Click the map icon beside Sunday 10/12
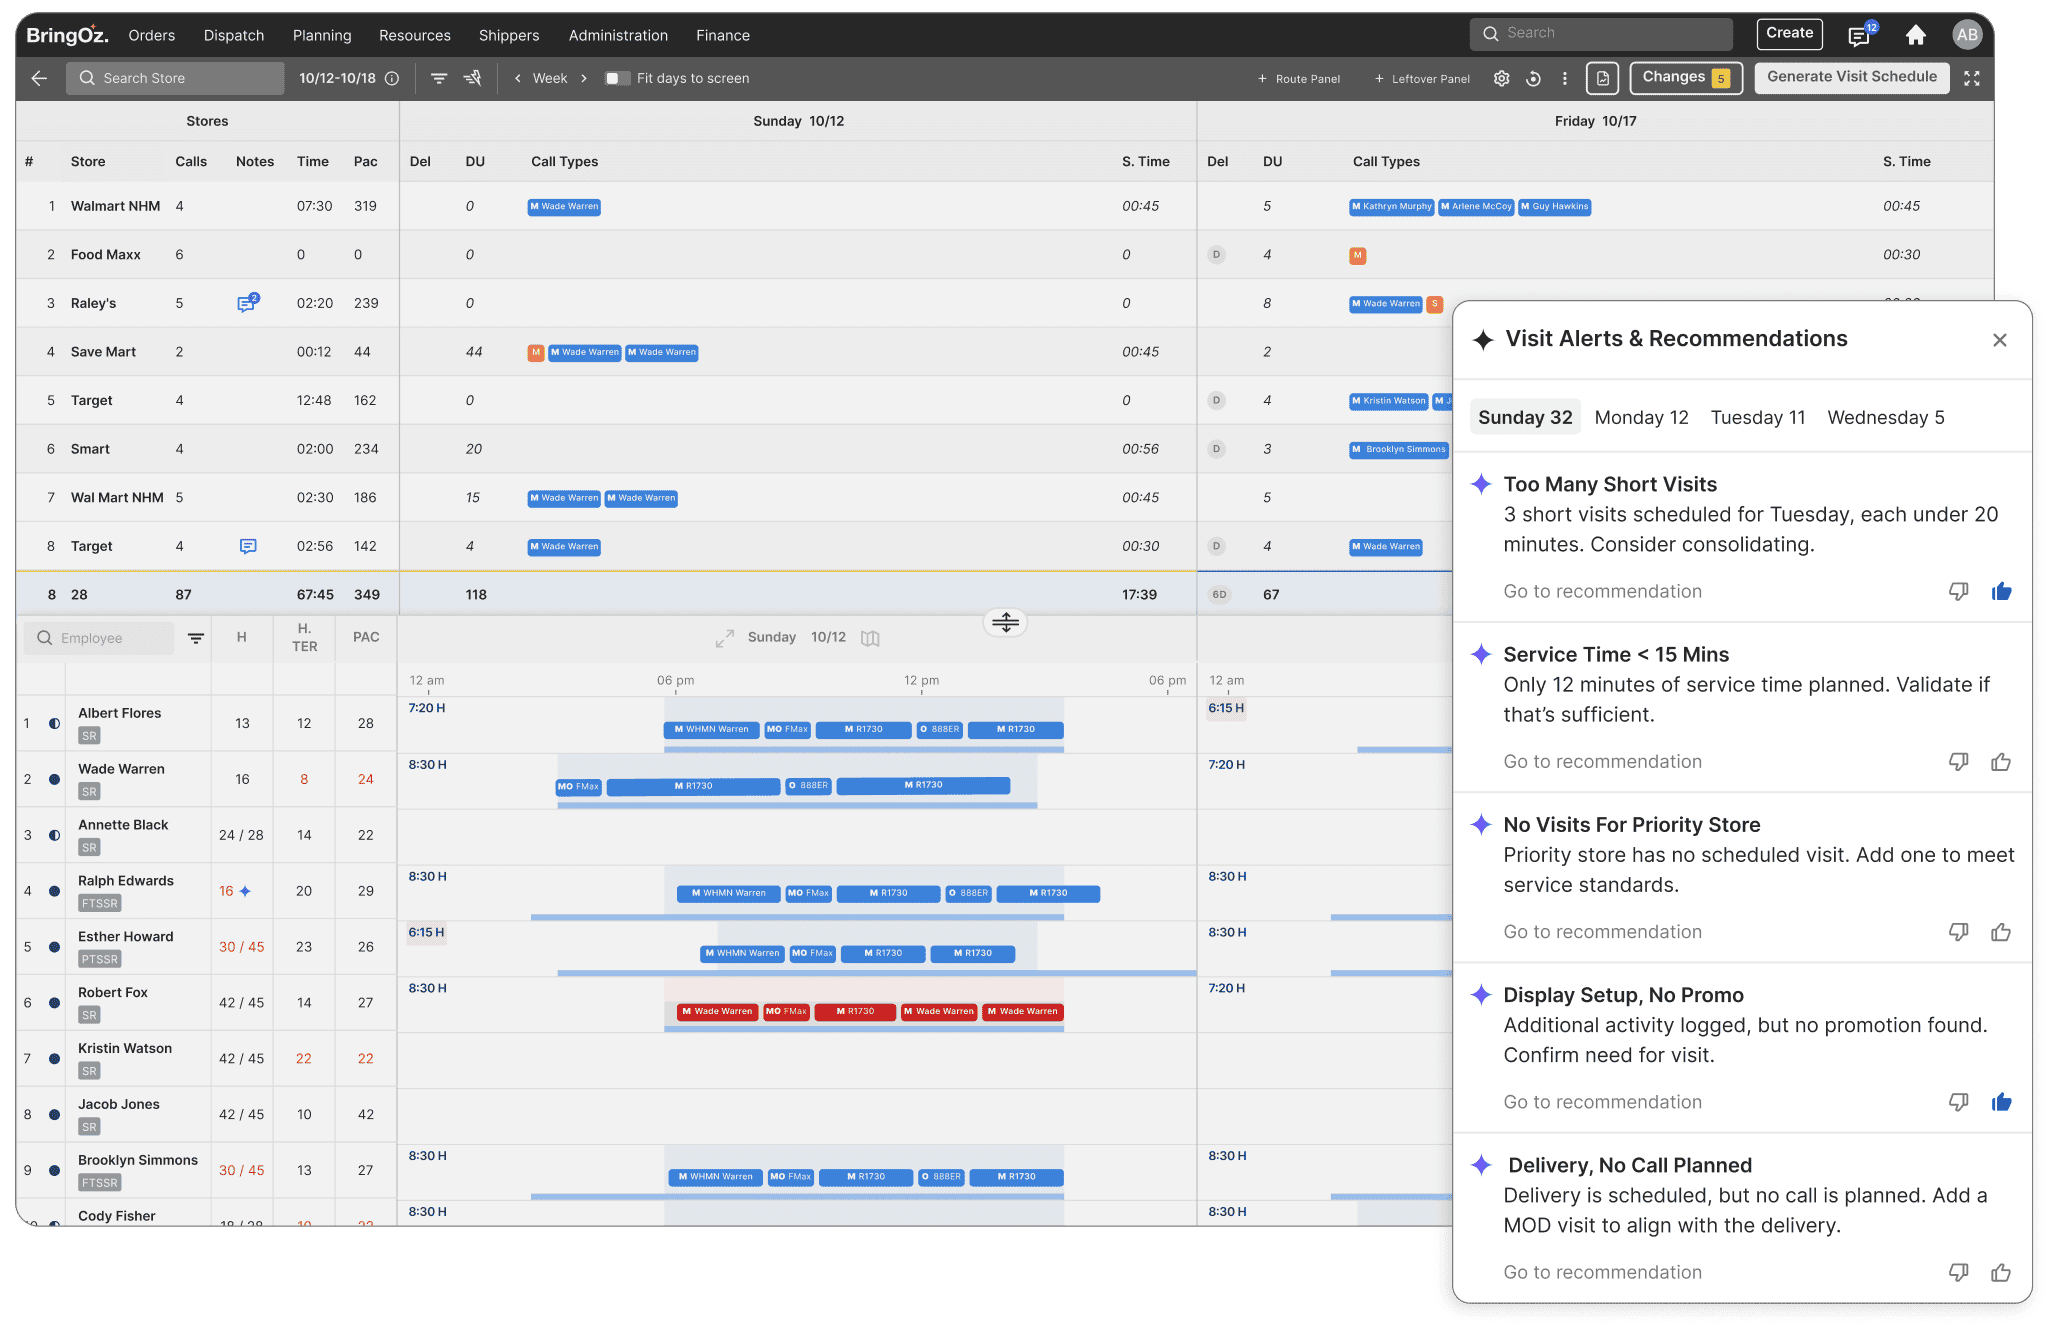 (870, 638)
